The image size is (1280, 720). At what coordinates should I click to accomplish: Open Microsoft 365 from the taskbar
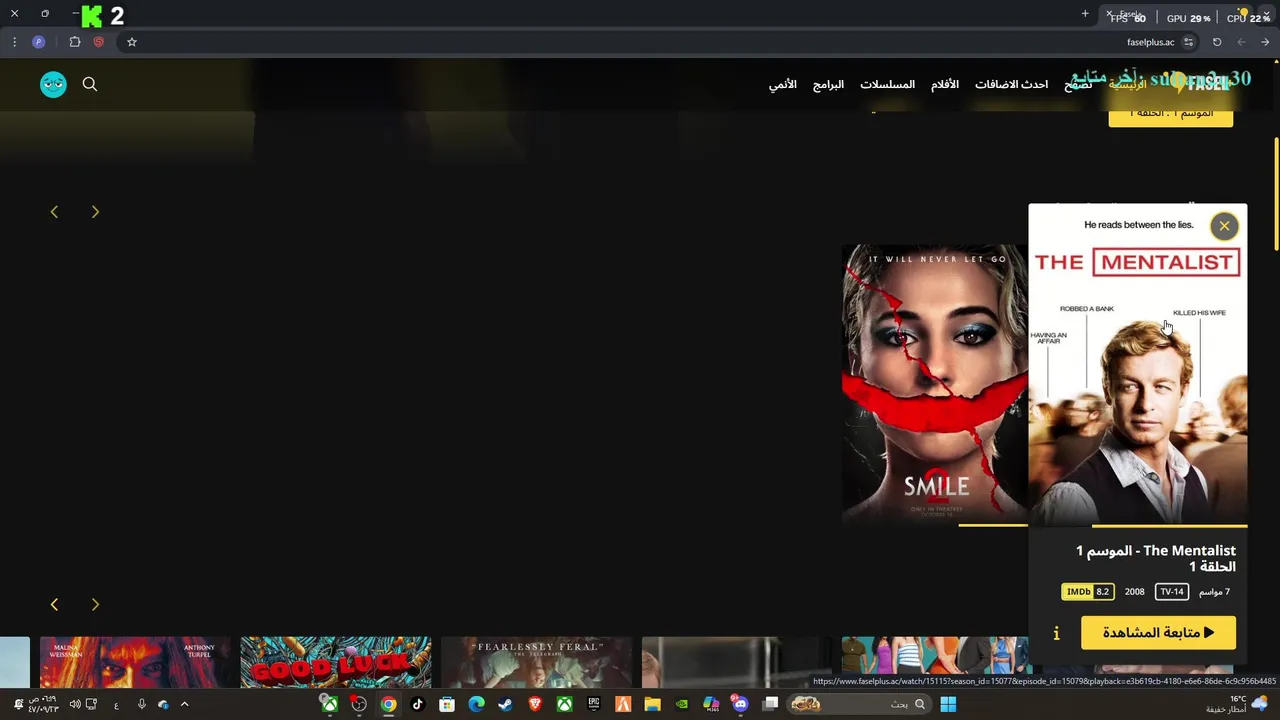pyautogui.click(x=711, y=704)
